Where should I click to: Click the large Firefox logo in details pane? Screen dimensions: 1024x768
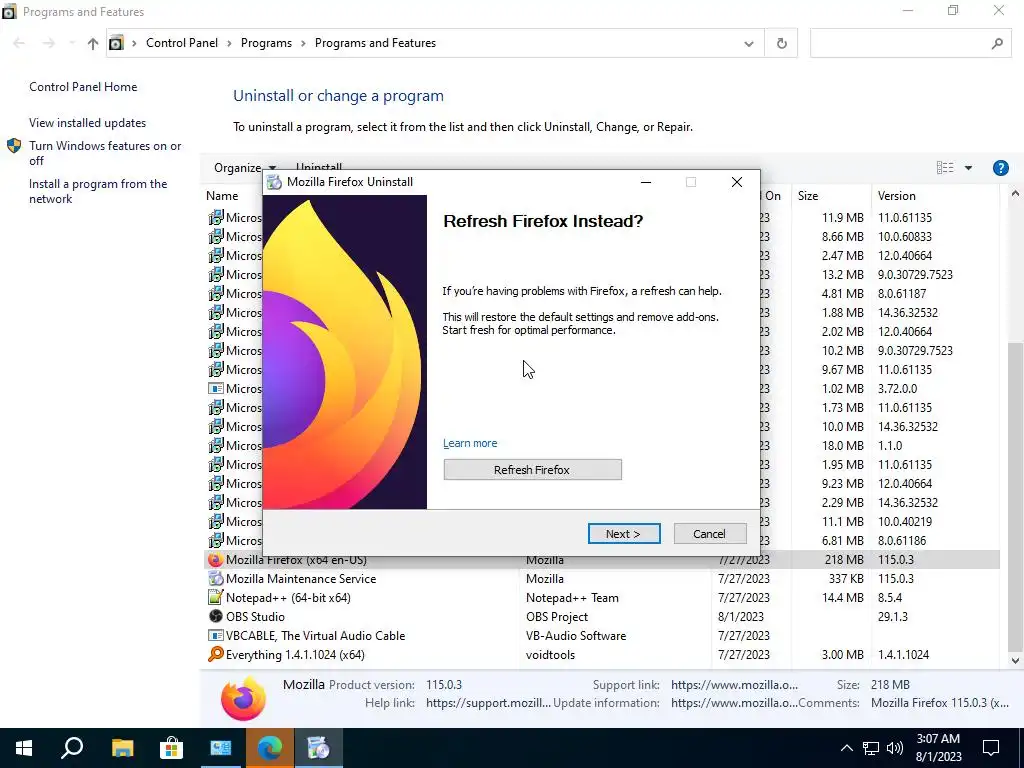244,699
